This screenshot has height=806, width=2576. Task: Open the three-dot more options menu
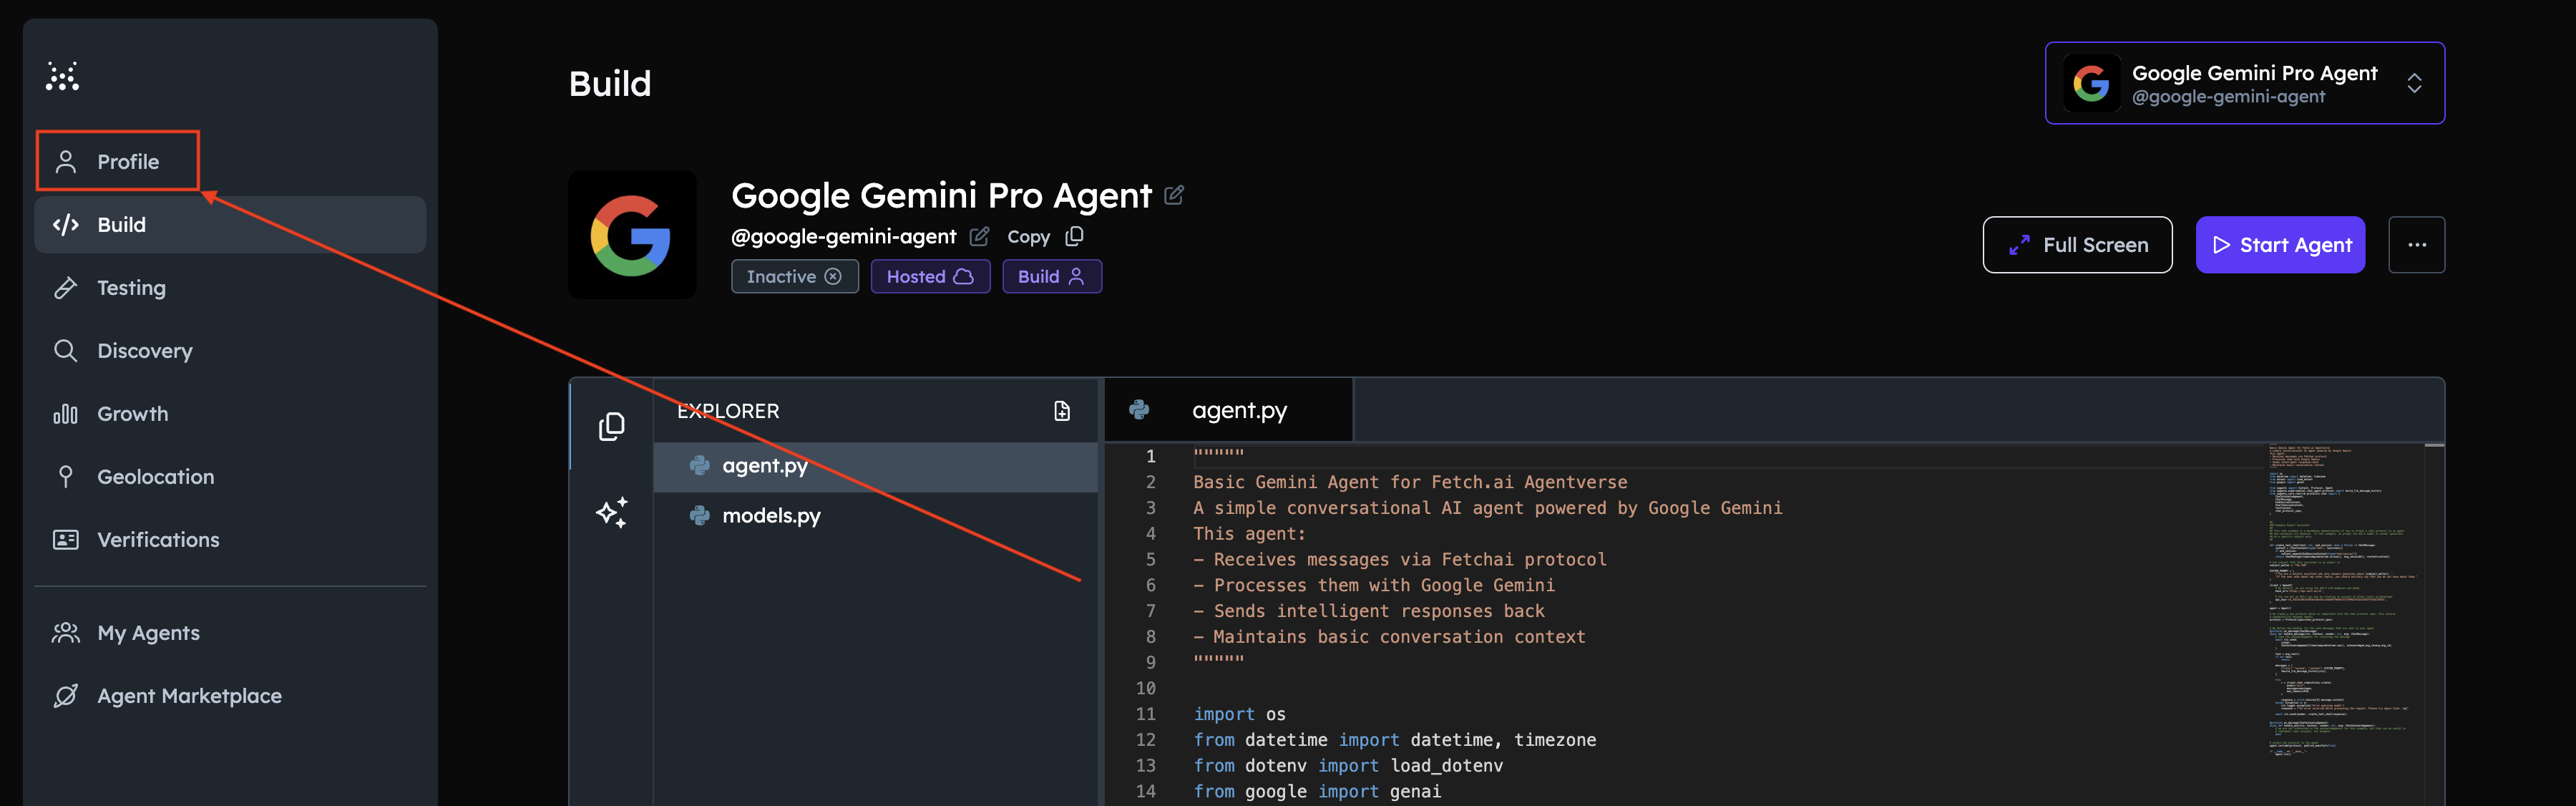2416,245
